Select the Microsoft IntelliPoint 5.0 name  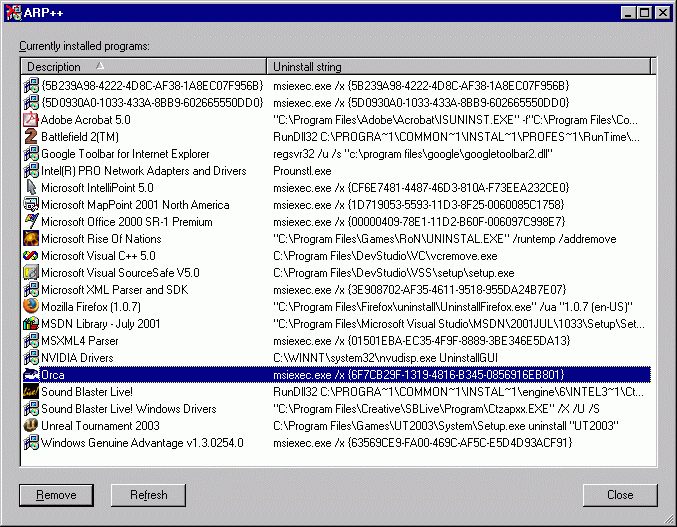(97, 187)
